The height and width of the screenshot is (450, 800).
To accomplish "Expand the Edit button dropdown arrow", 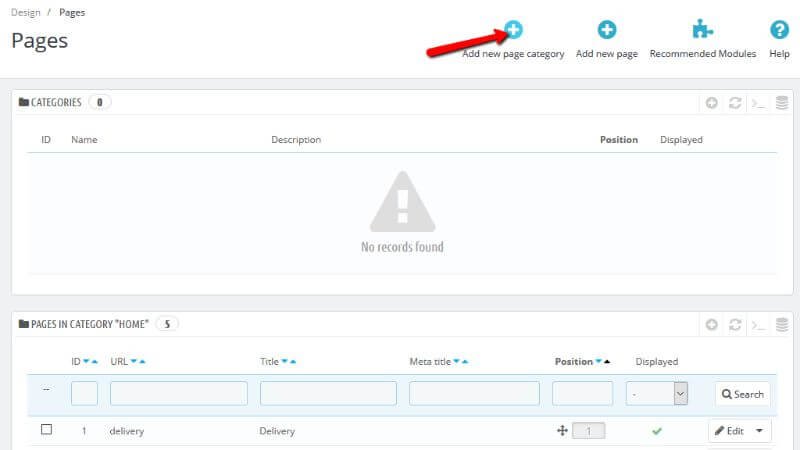I will pos(759,431).
